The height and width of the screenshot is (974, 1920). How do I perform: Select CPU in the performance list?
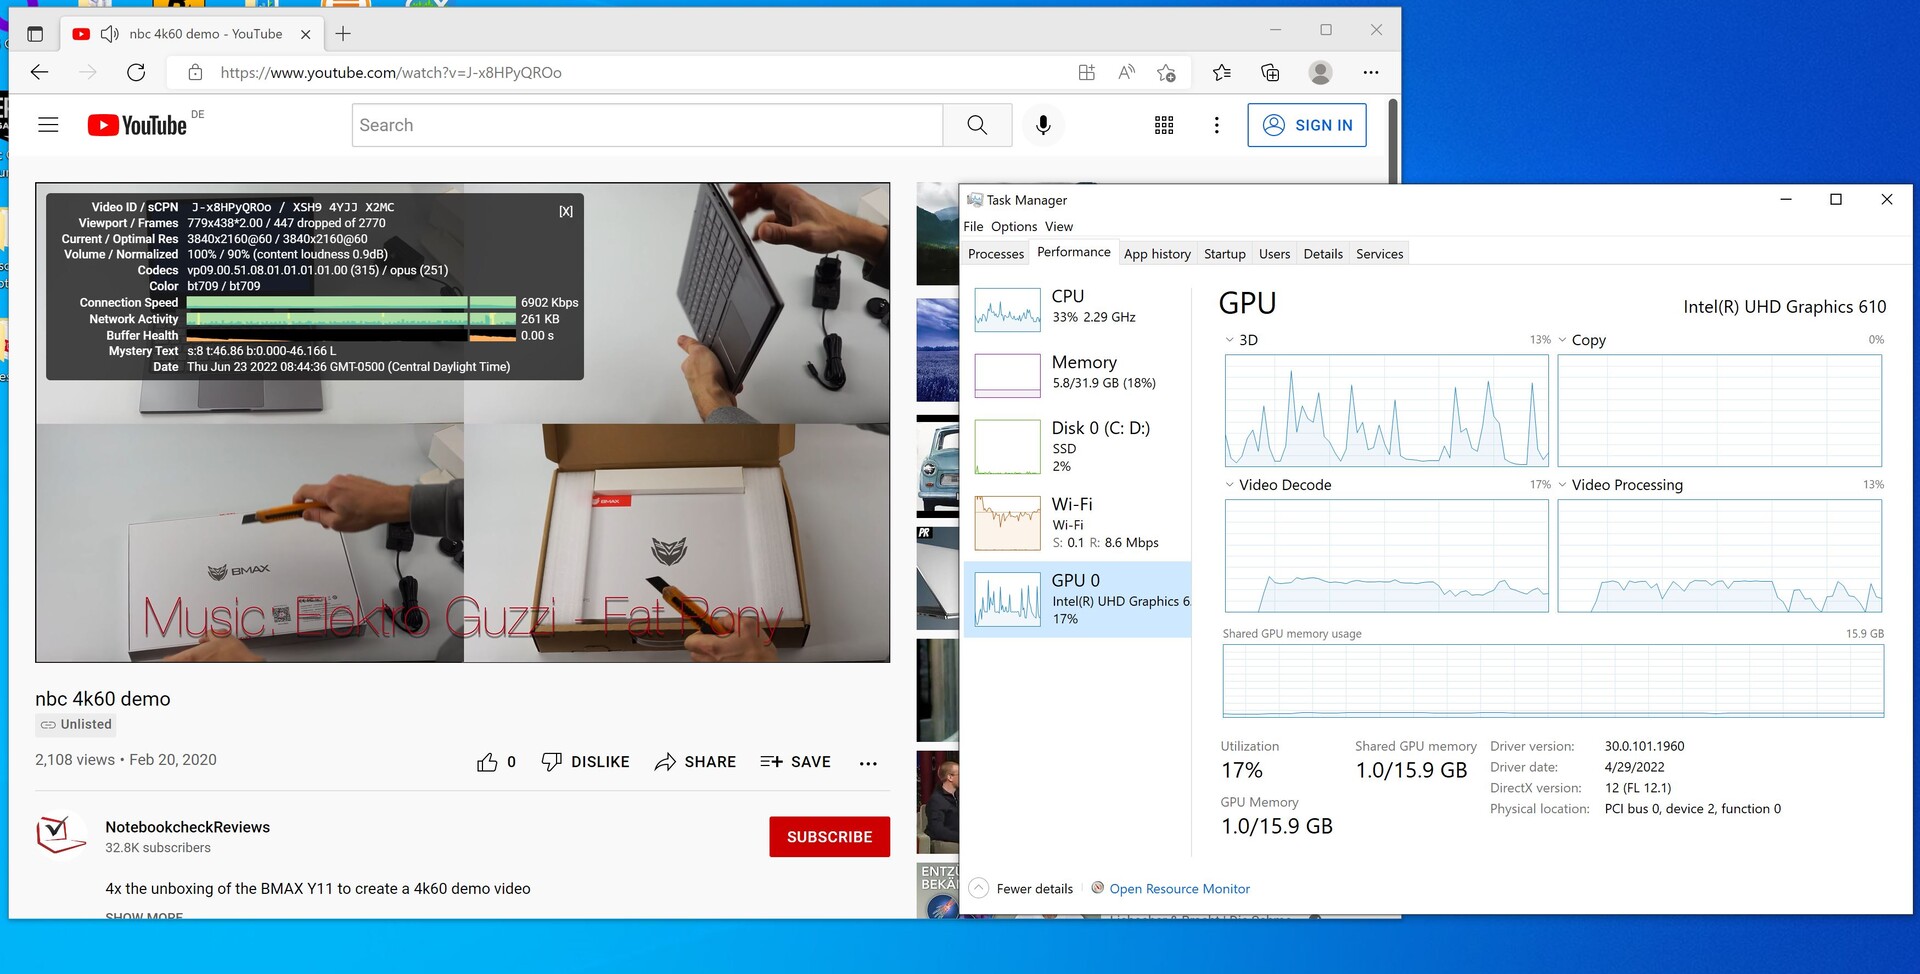point(1077,308)
